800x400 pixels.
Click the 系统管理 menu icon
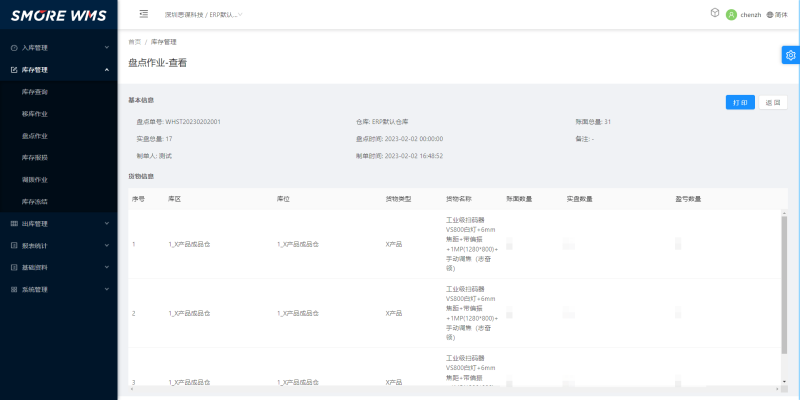pos(13,289)
